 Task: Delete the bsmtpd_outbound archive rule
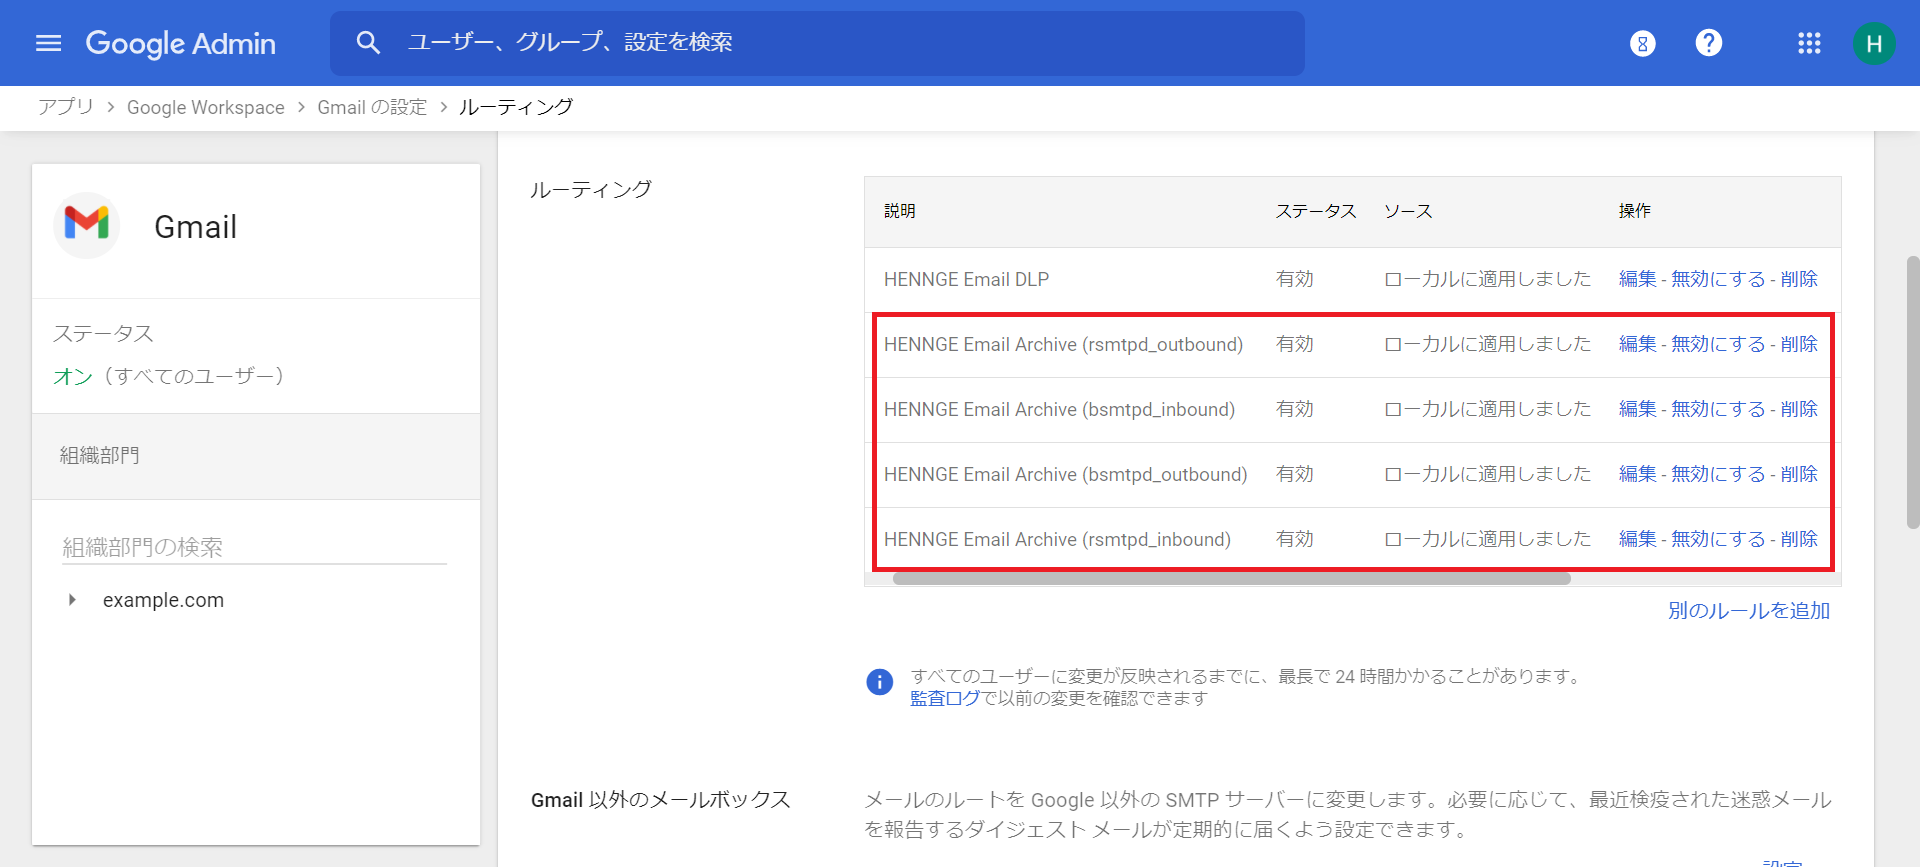coord(1799,474)
